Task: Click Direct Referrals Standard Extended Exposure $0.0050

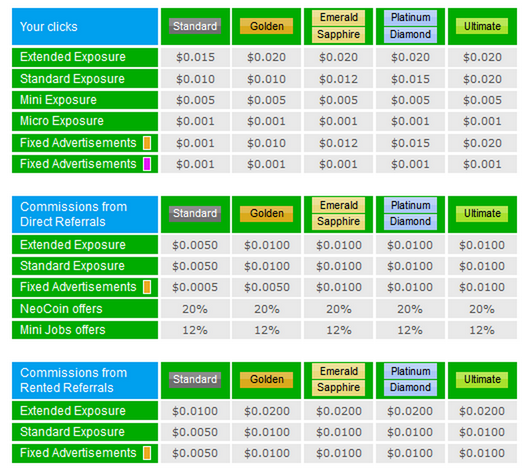Action: [x=195, y=245]
